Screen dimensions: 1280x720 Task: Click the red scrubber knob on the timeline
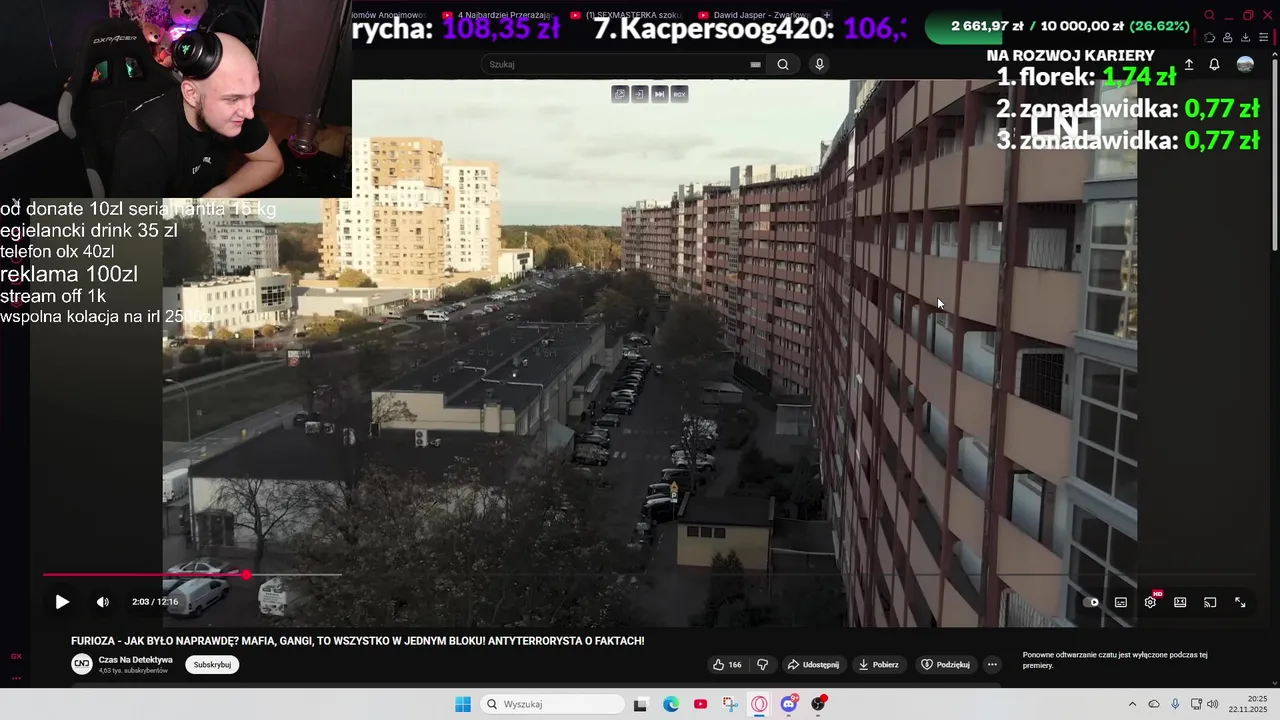click(x=246, y=575)
